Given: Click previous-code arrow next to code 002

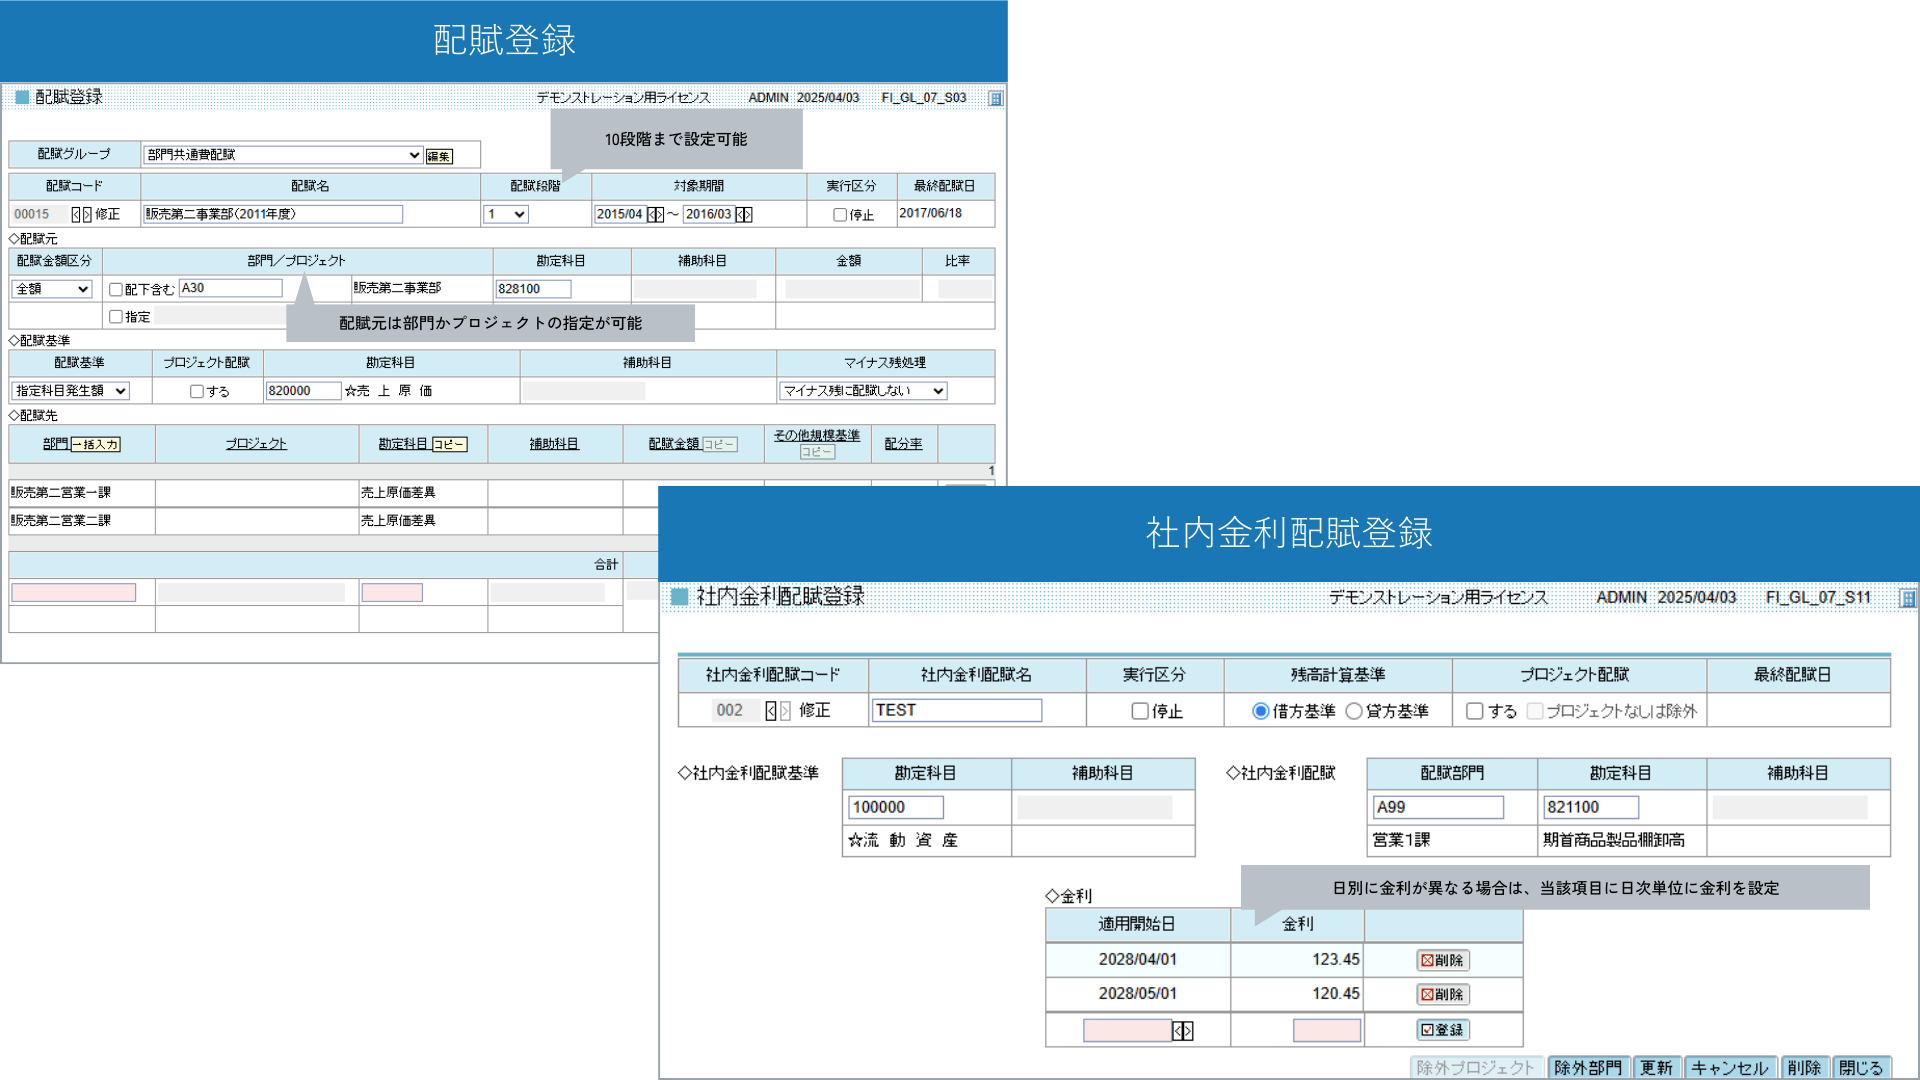Looking at the screenshot, I should (x=770, y=711).
